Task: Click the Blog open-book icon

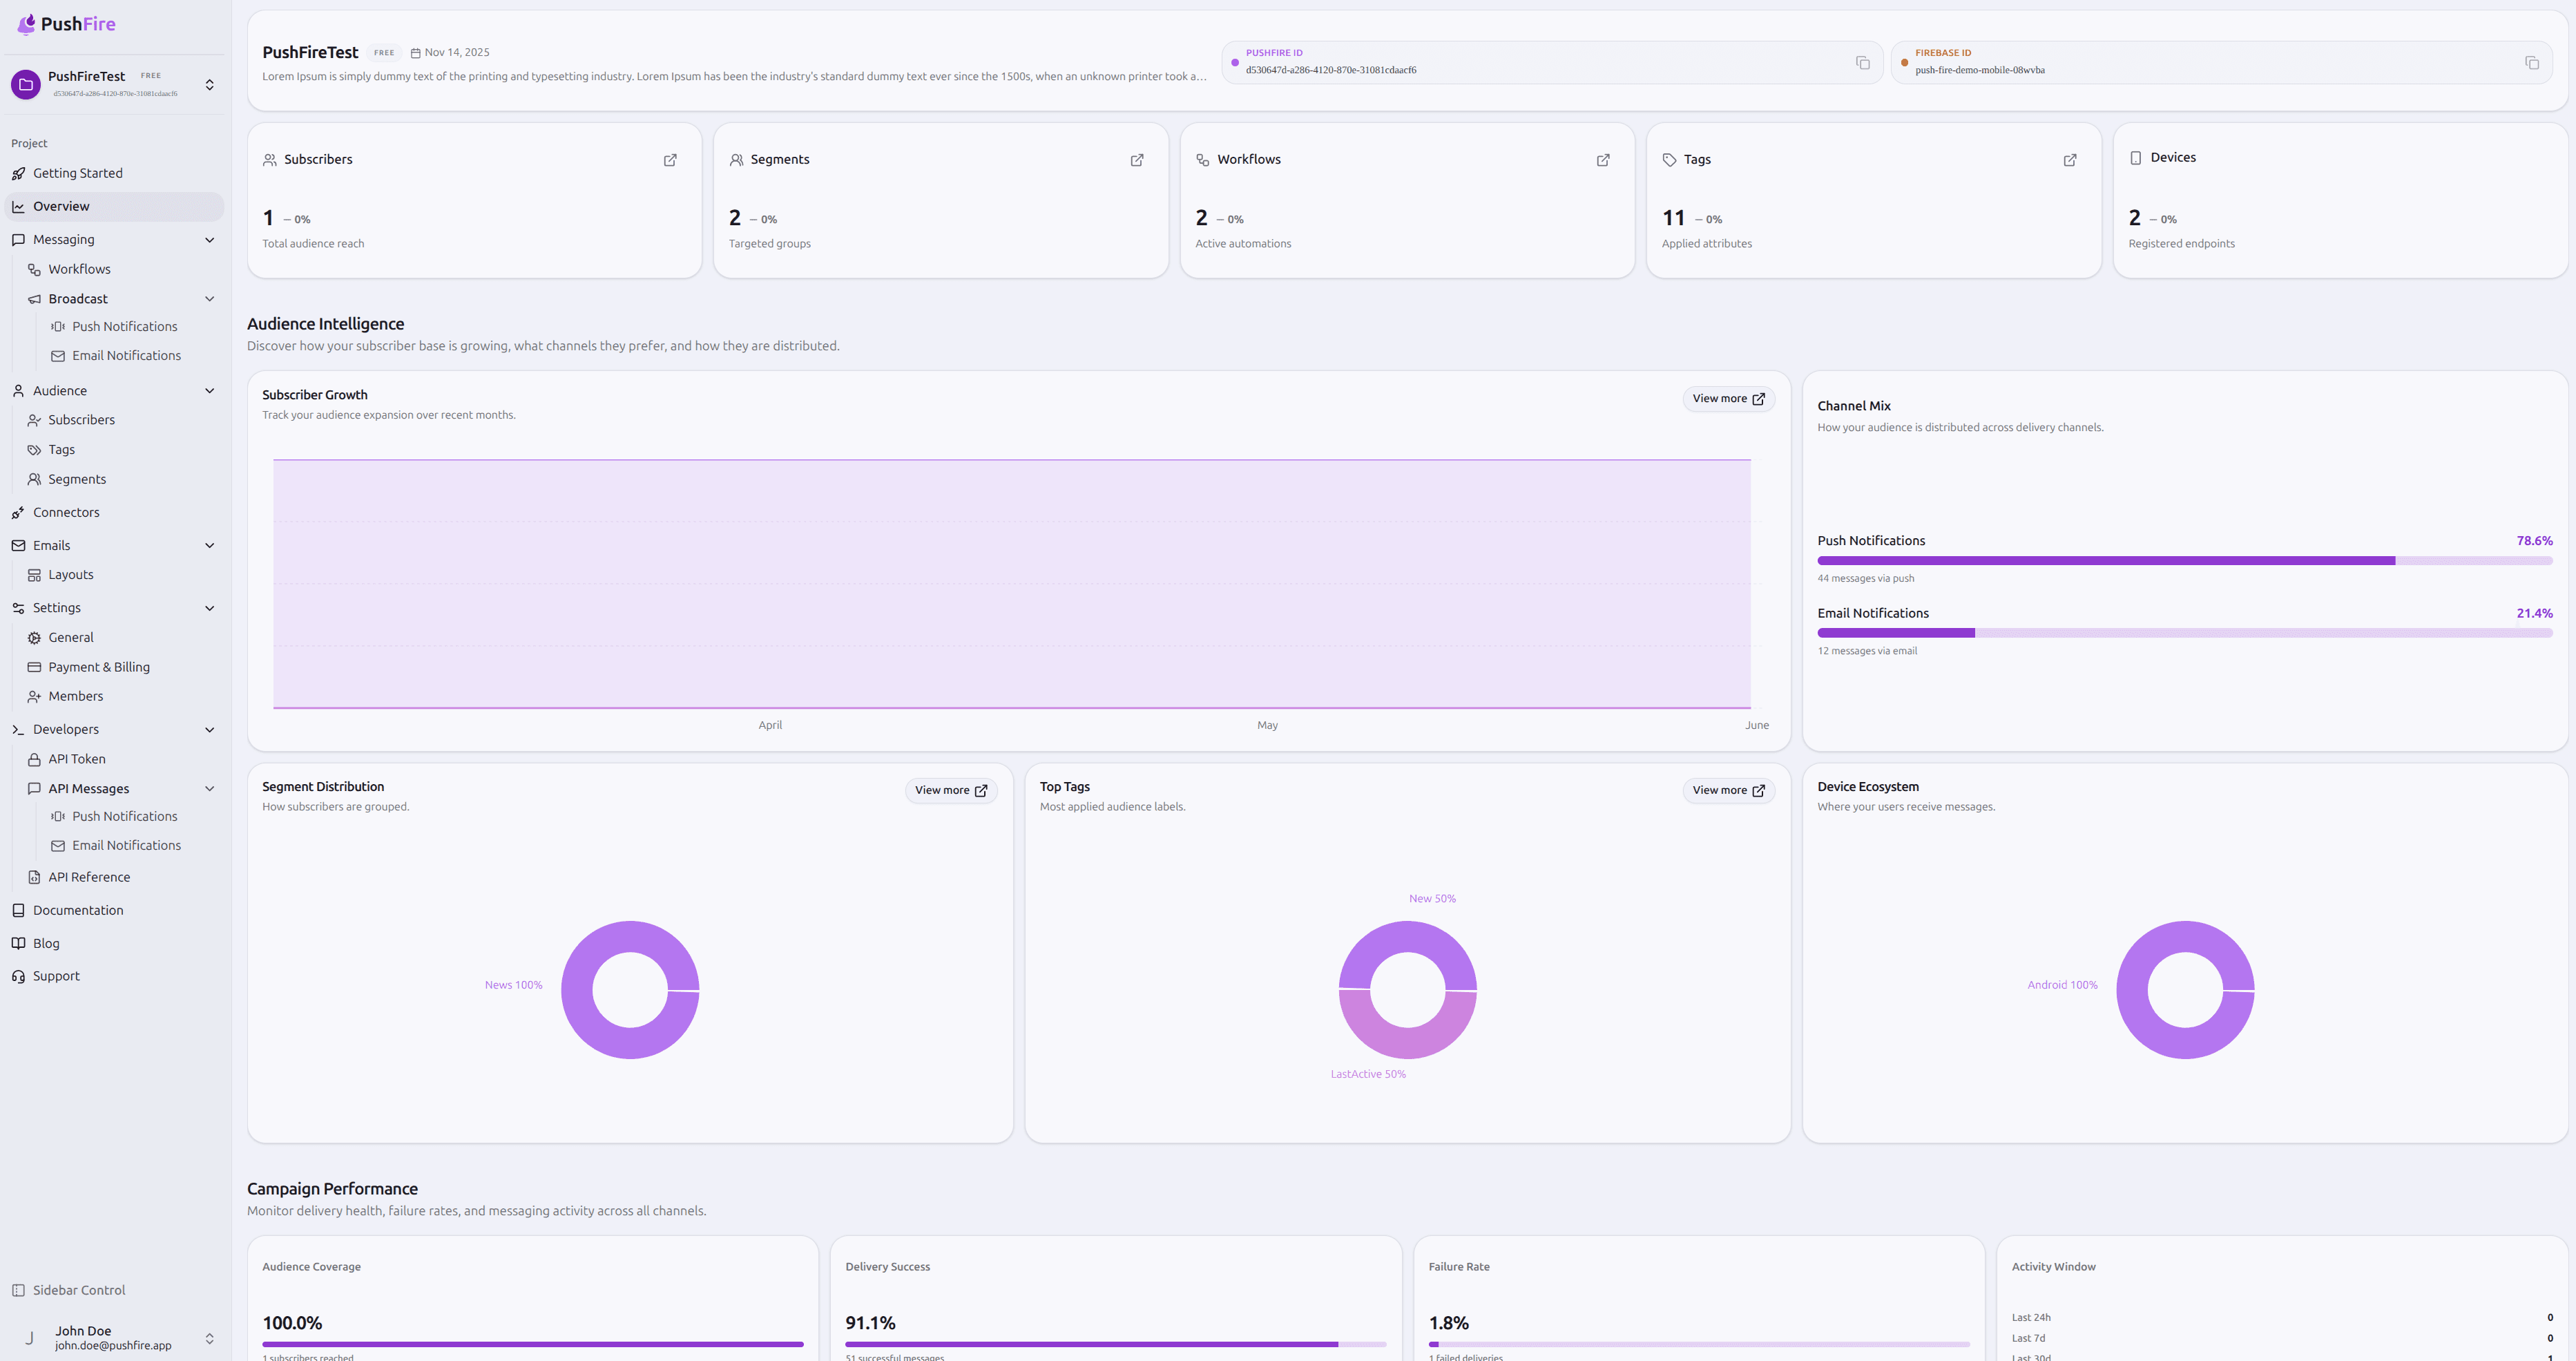Action: click(x=18, y=944)
